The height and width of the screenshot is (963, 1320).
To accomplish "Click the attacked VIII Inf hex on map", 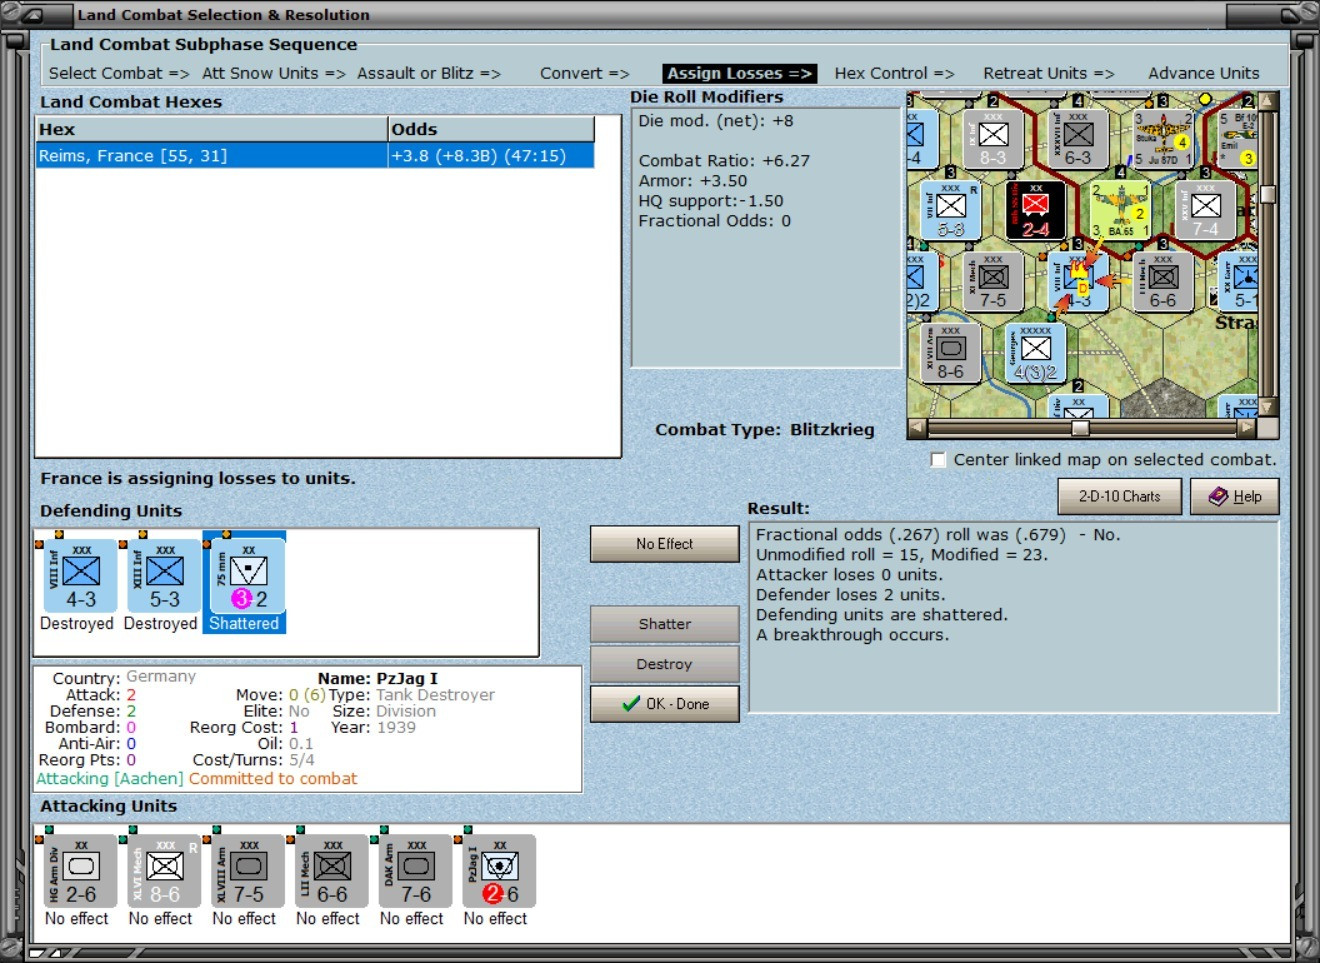I will coord(1078,282).
